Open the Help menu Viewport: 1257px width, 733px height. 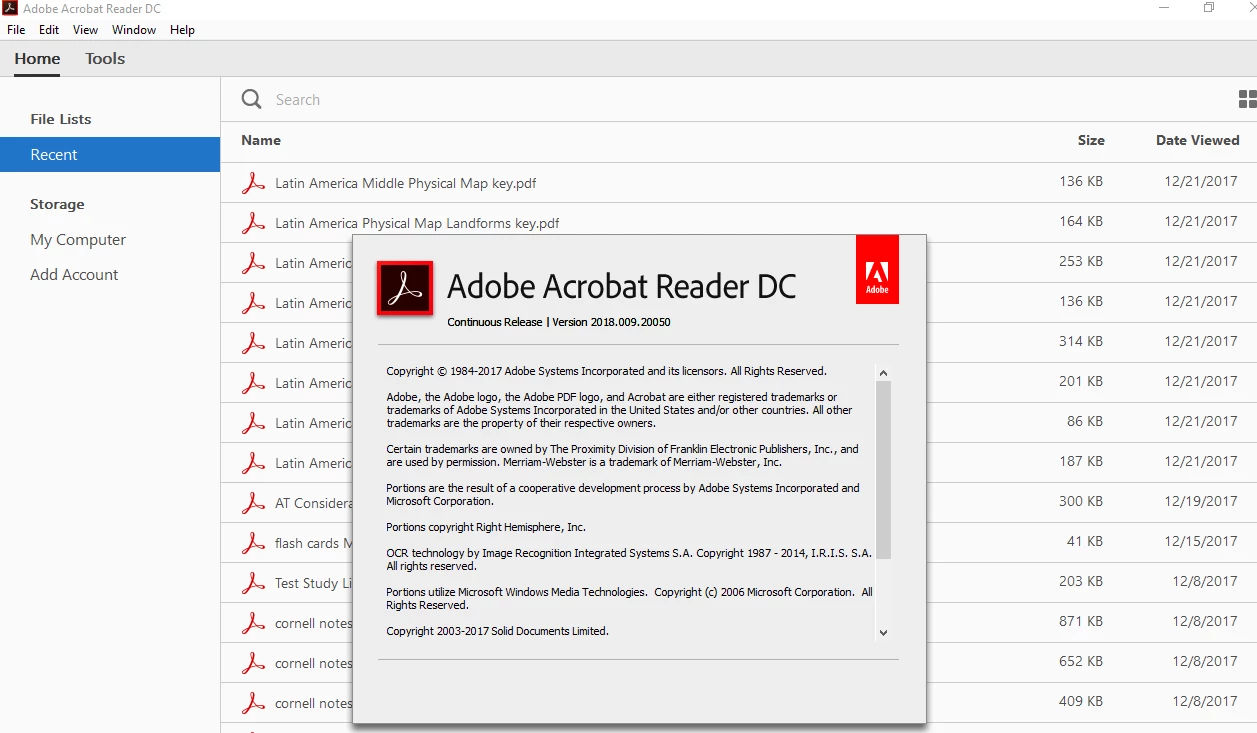coord(182,30)
